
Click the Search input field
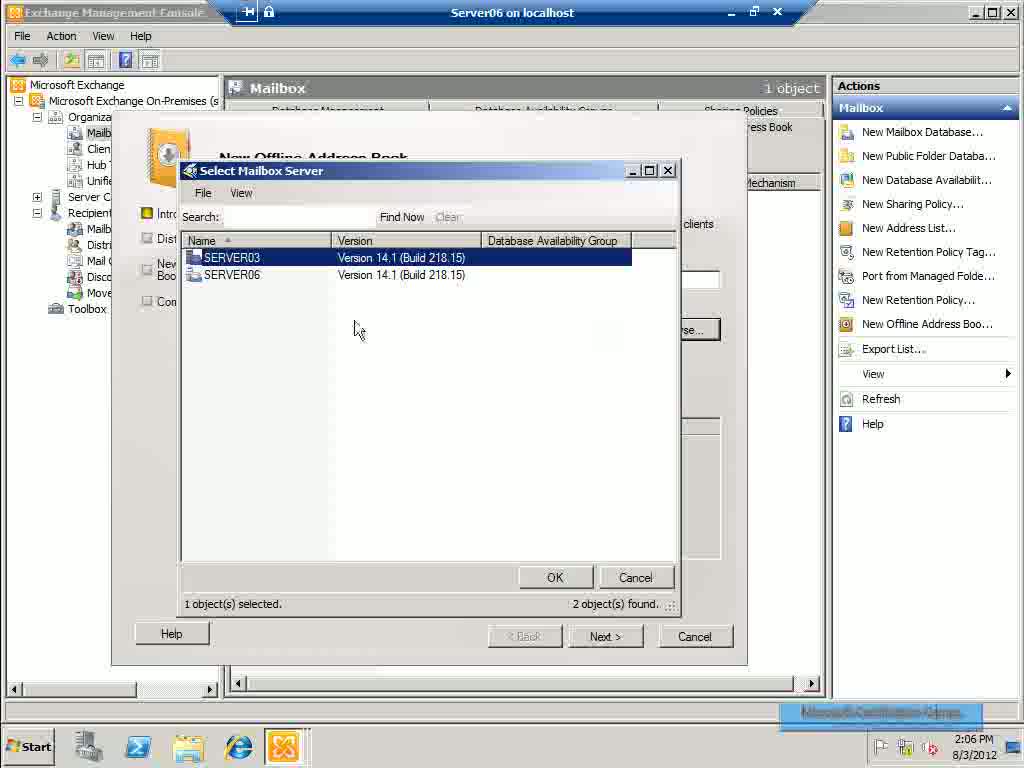click(298, 217)
